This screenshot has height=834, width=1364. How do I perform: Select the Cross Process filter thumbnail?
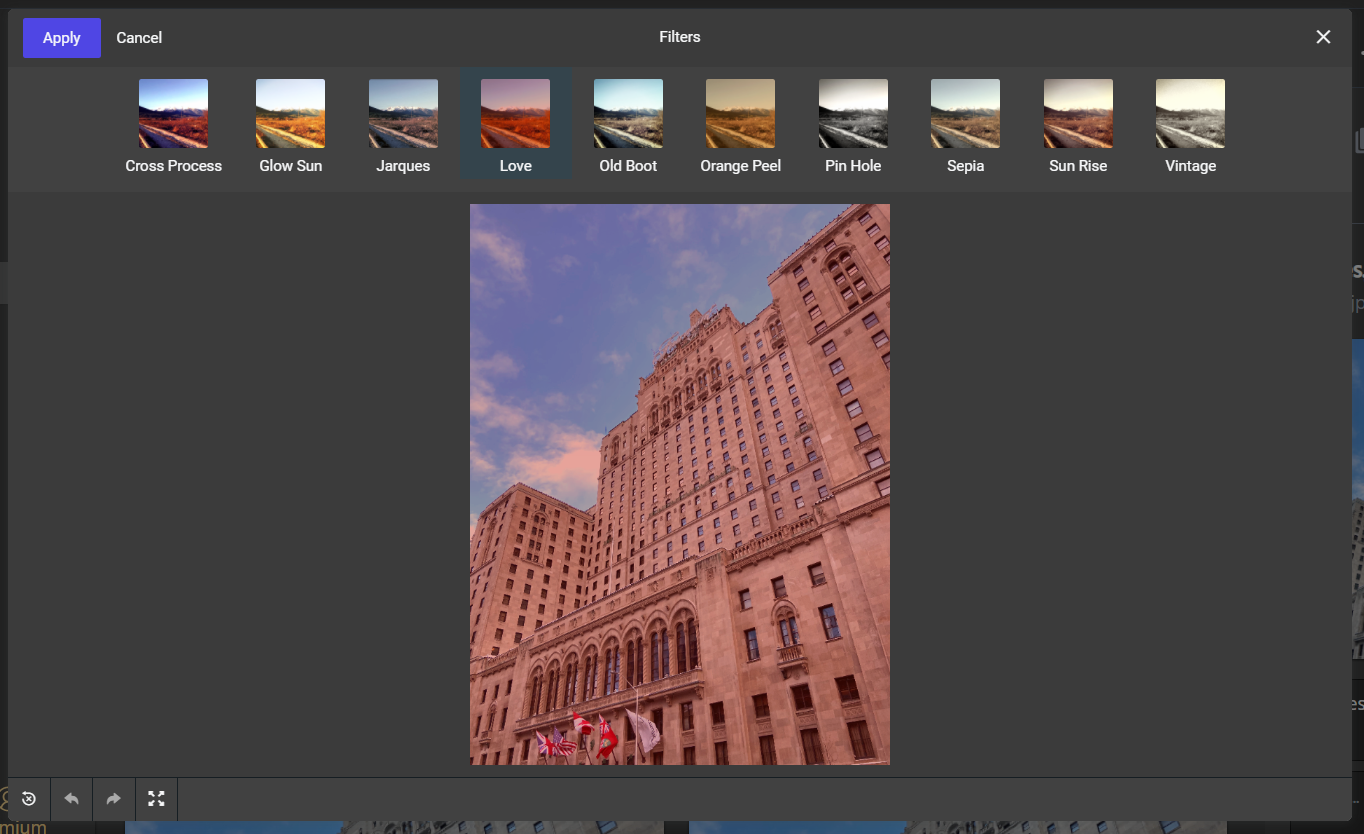pyautogui.click(x=174, y=114)
